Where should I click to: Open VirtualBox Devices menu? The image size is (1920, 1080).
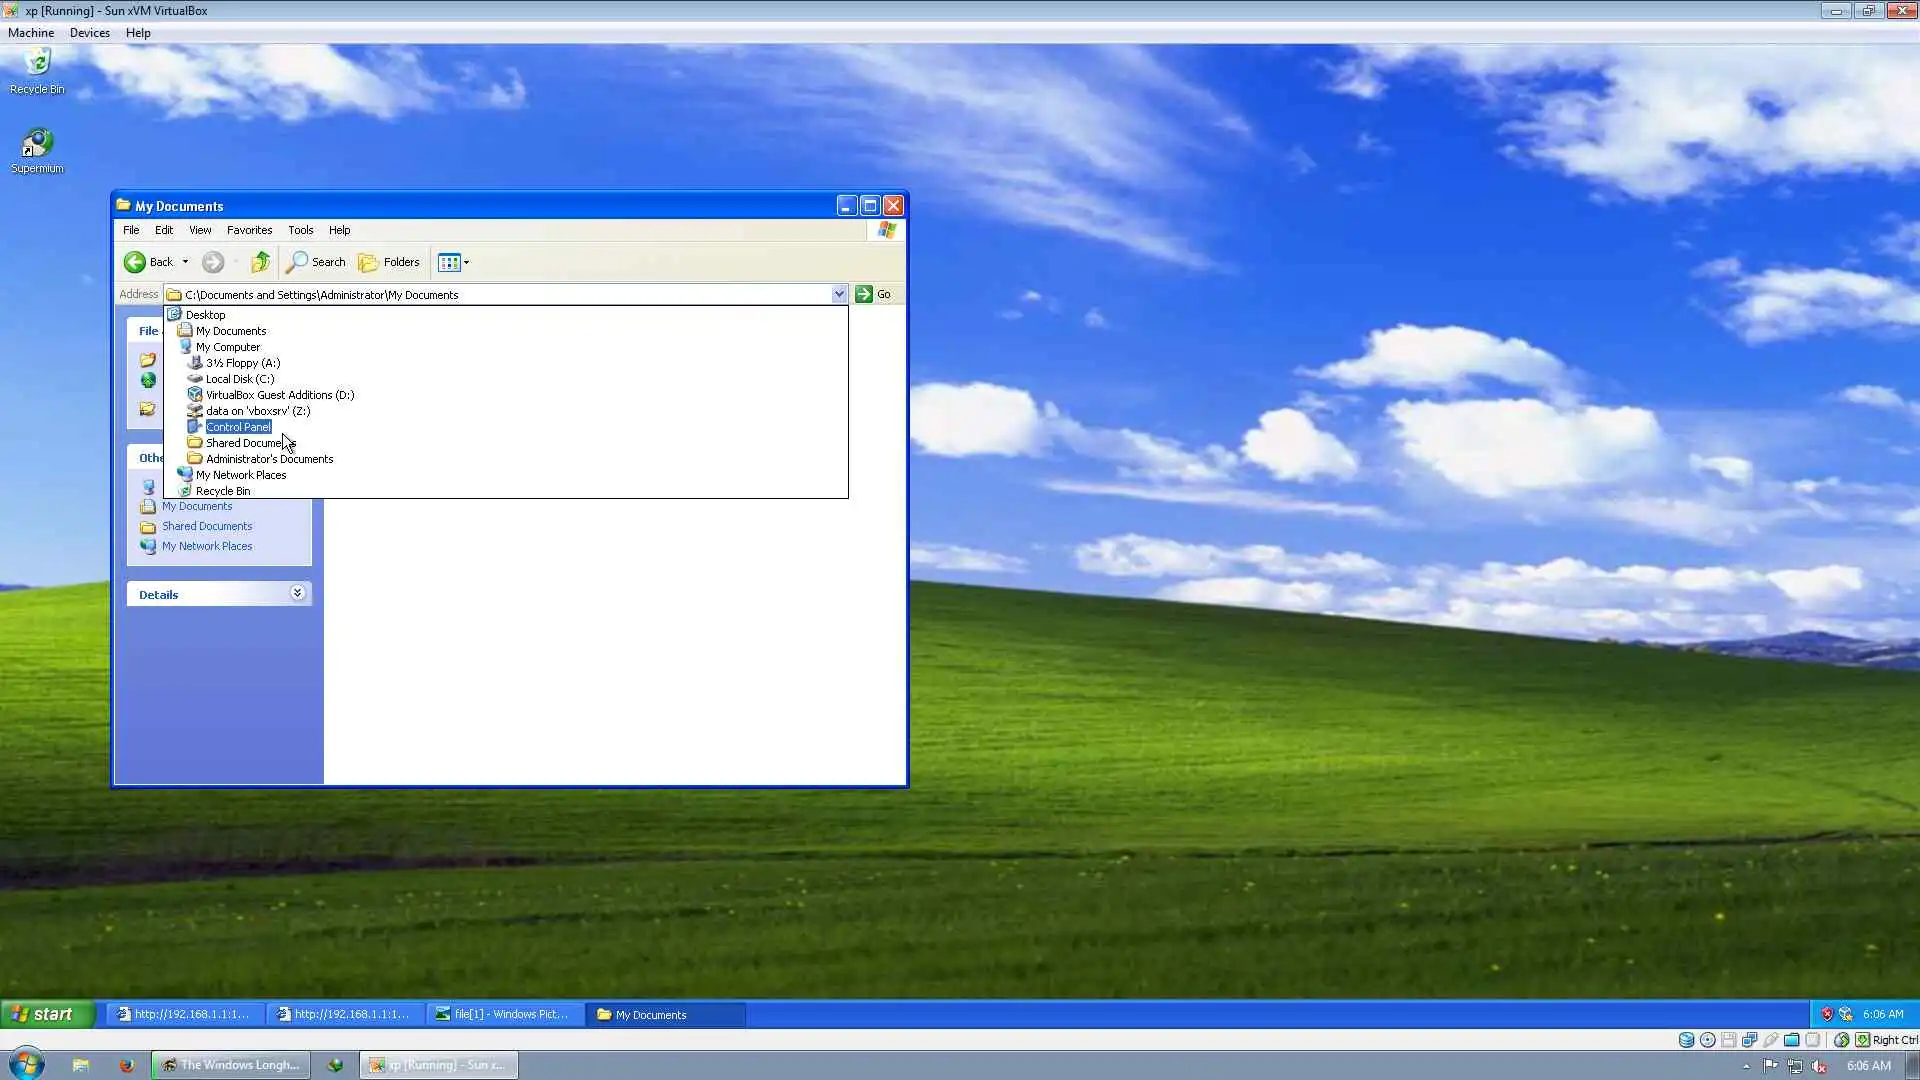(89, 33)
